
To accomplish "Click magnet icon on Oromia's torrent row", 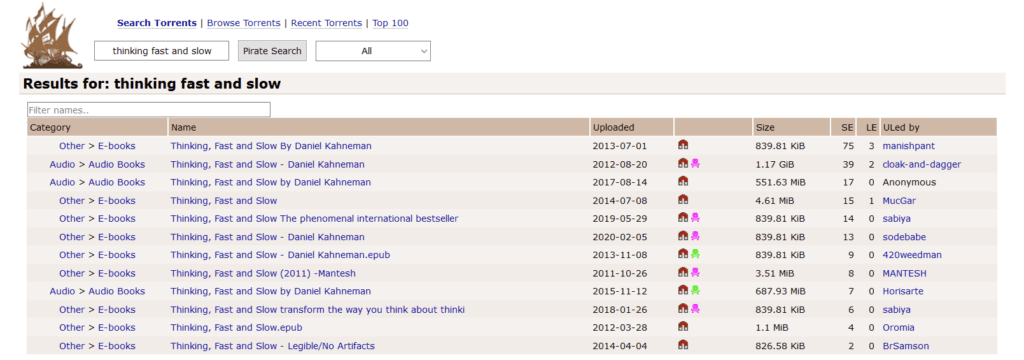I will coord(683,327).
